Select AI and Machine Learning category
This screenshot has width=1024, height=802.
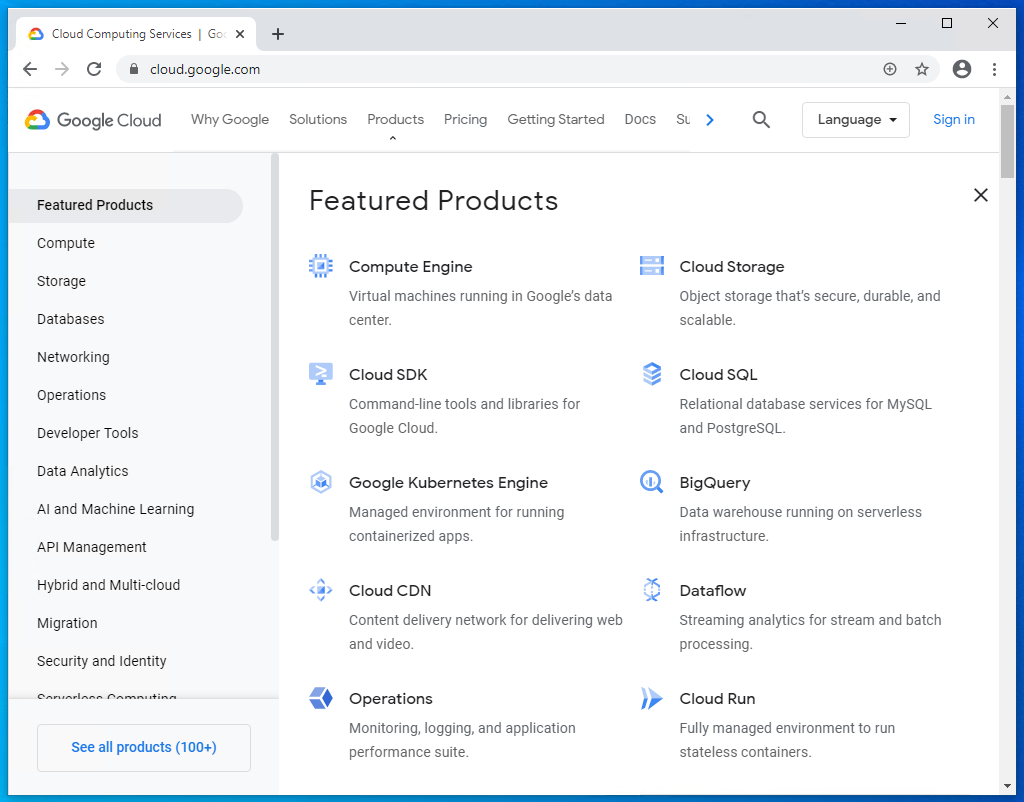tap(116, 509)
